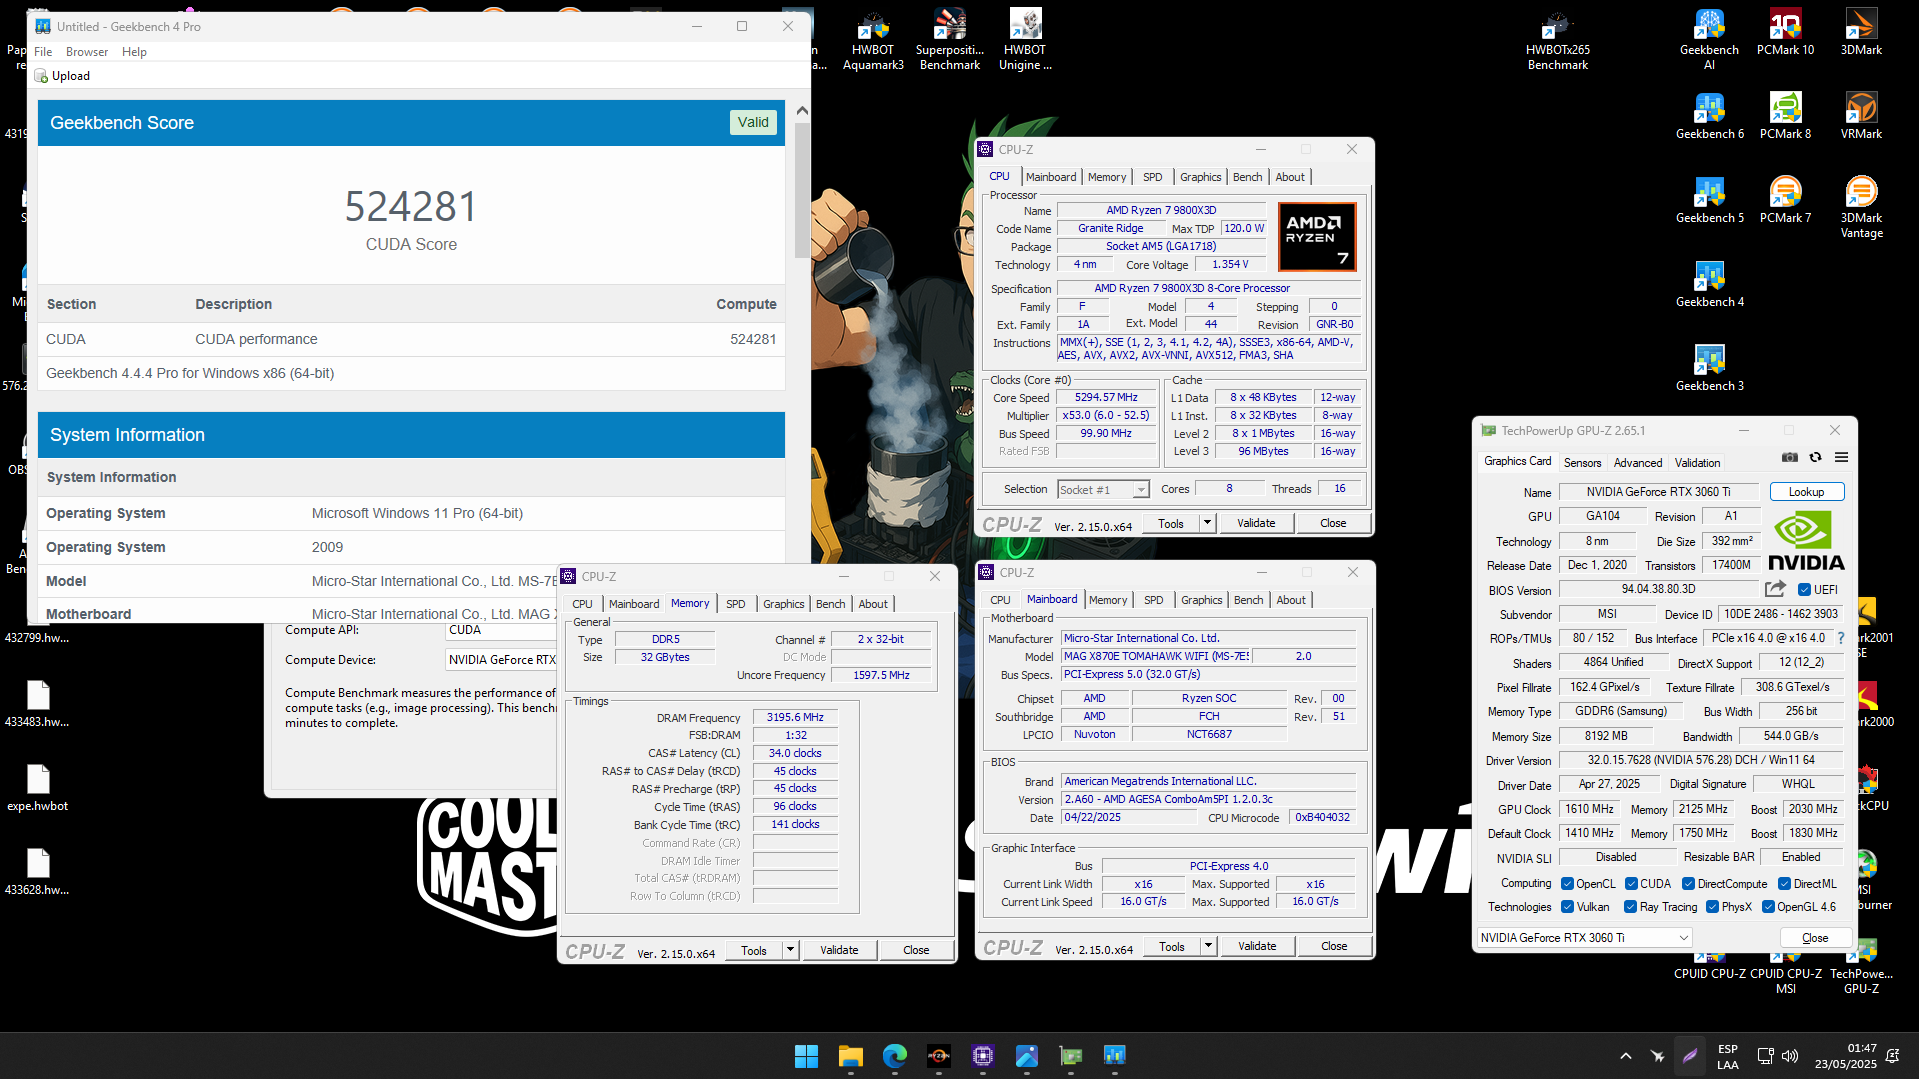The image size is (1919, 1079).
Task: Open Socket #1 selection dropdown in CPU-Z
Action: pyautogui.click(x=1103, y=490)
